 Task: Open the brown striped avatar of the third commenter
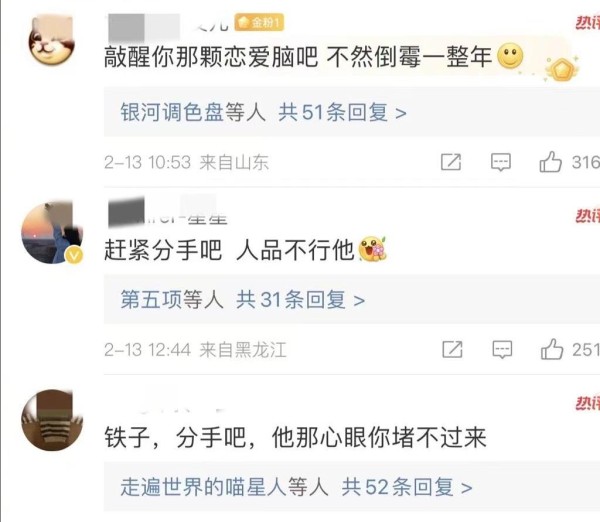coord(52,420)
